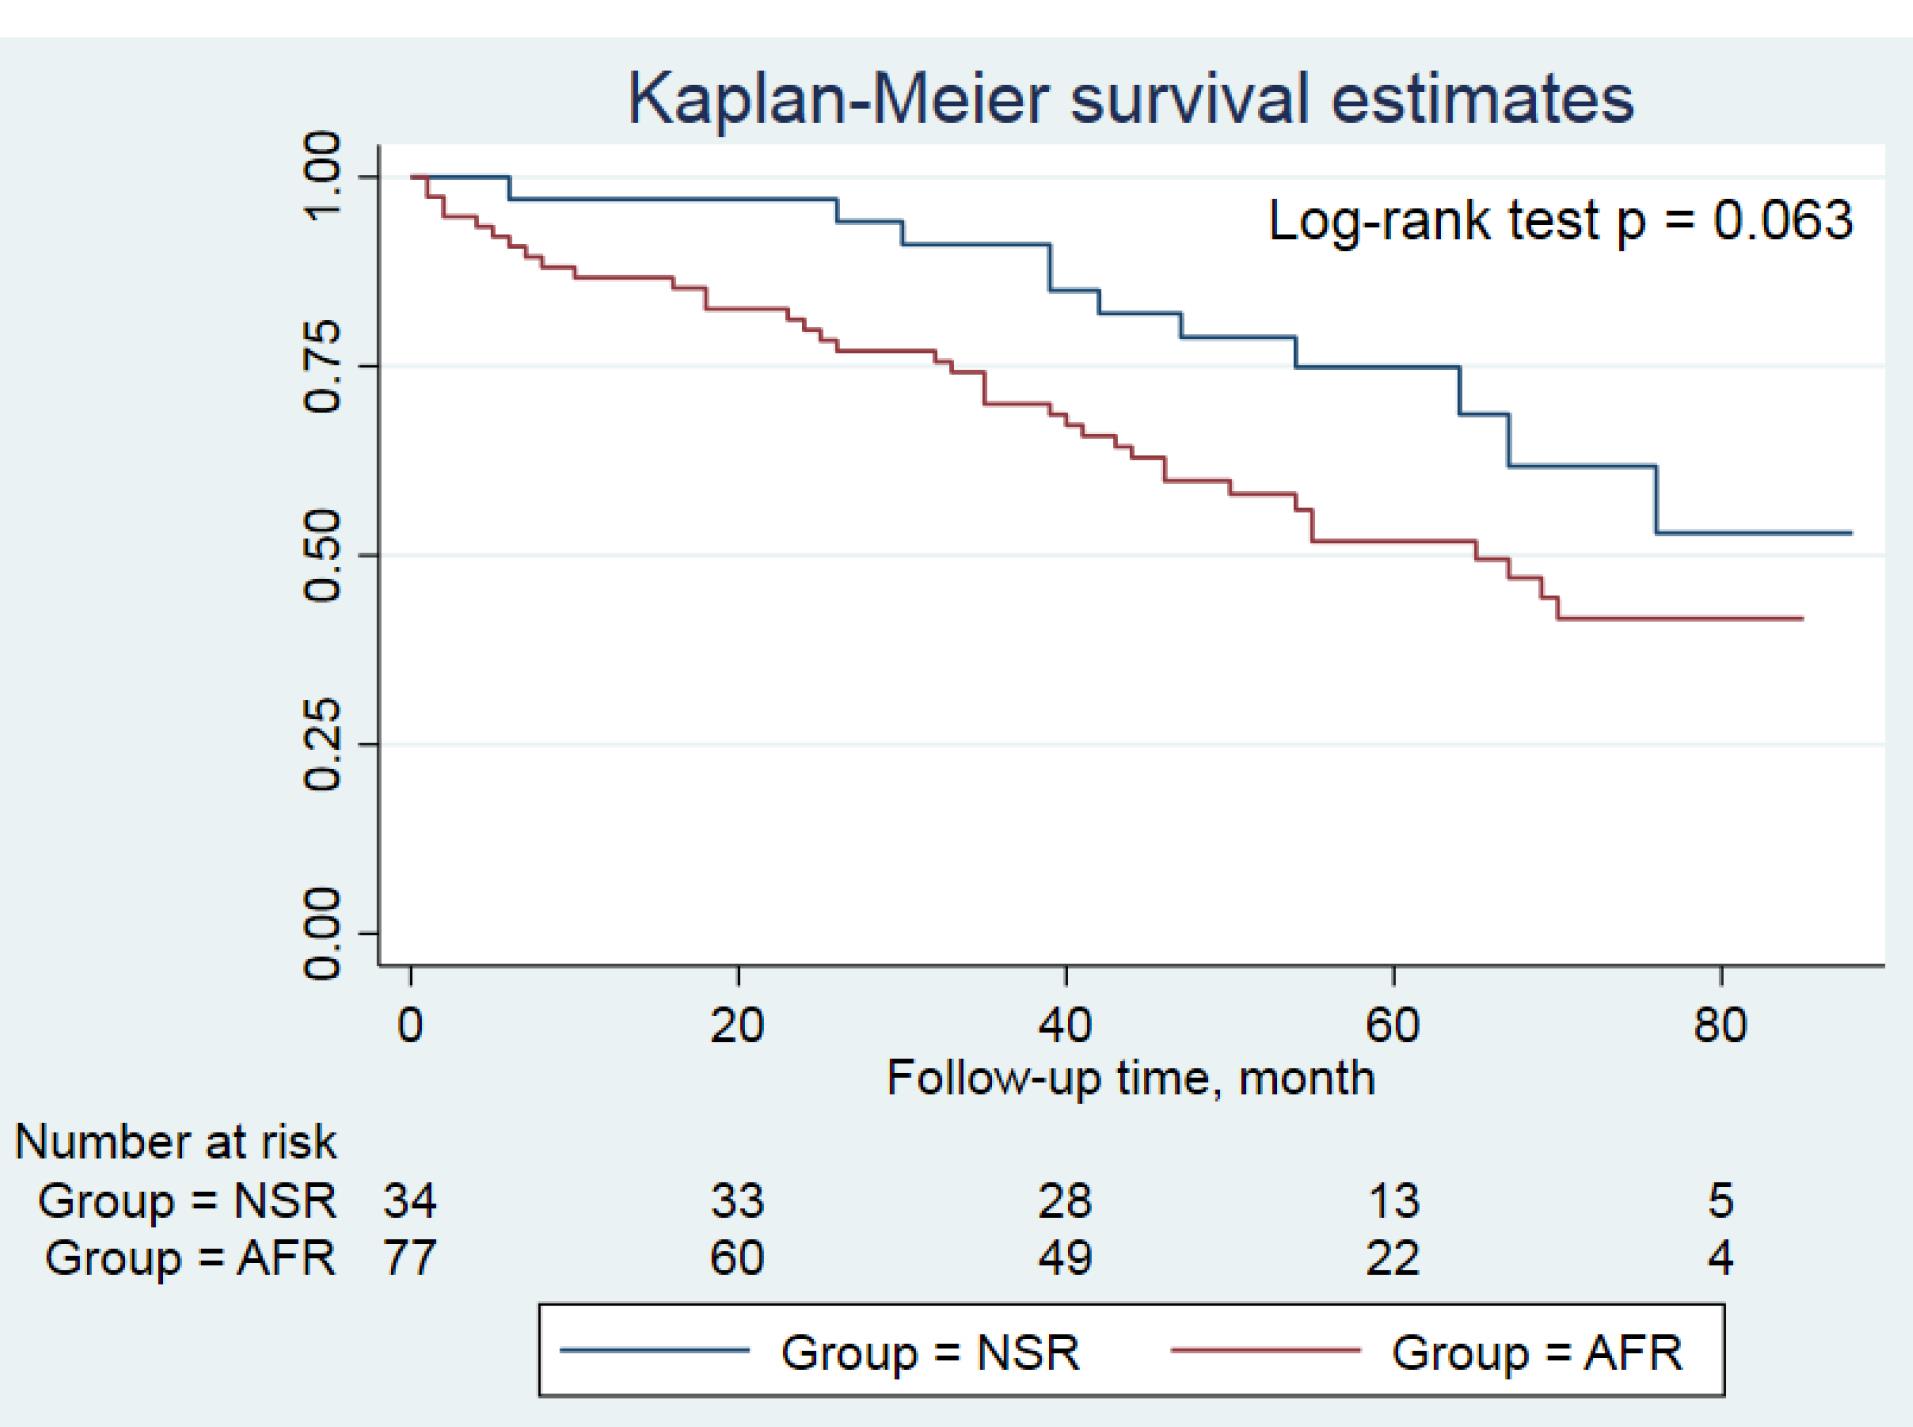Click the y-axis tick label 0.25

pos(323,744)
